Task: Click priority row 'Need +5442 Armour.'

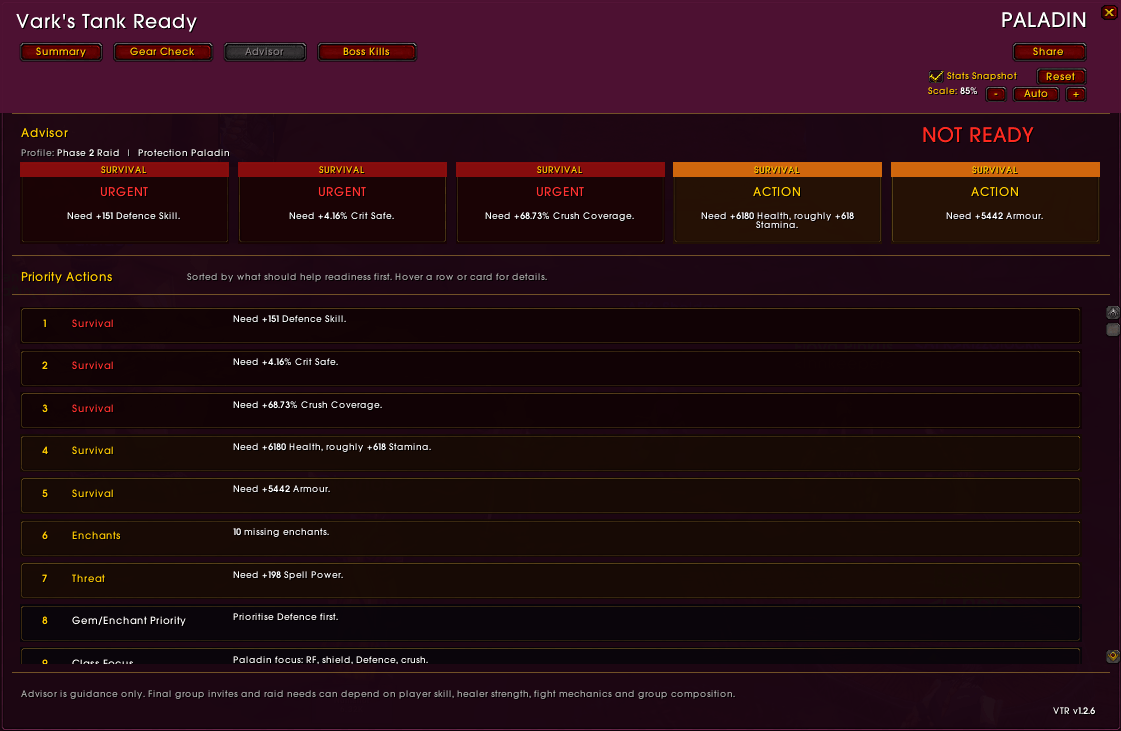Action: click(x=550, y=496)
